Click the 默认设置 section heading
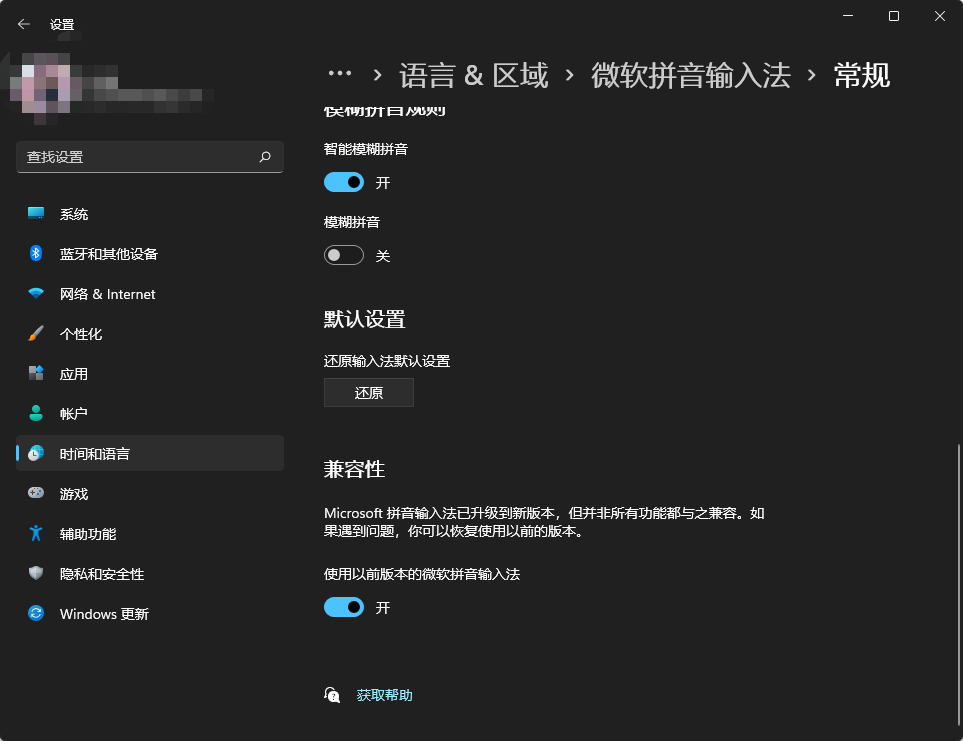 (x=365, y=319)
